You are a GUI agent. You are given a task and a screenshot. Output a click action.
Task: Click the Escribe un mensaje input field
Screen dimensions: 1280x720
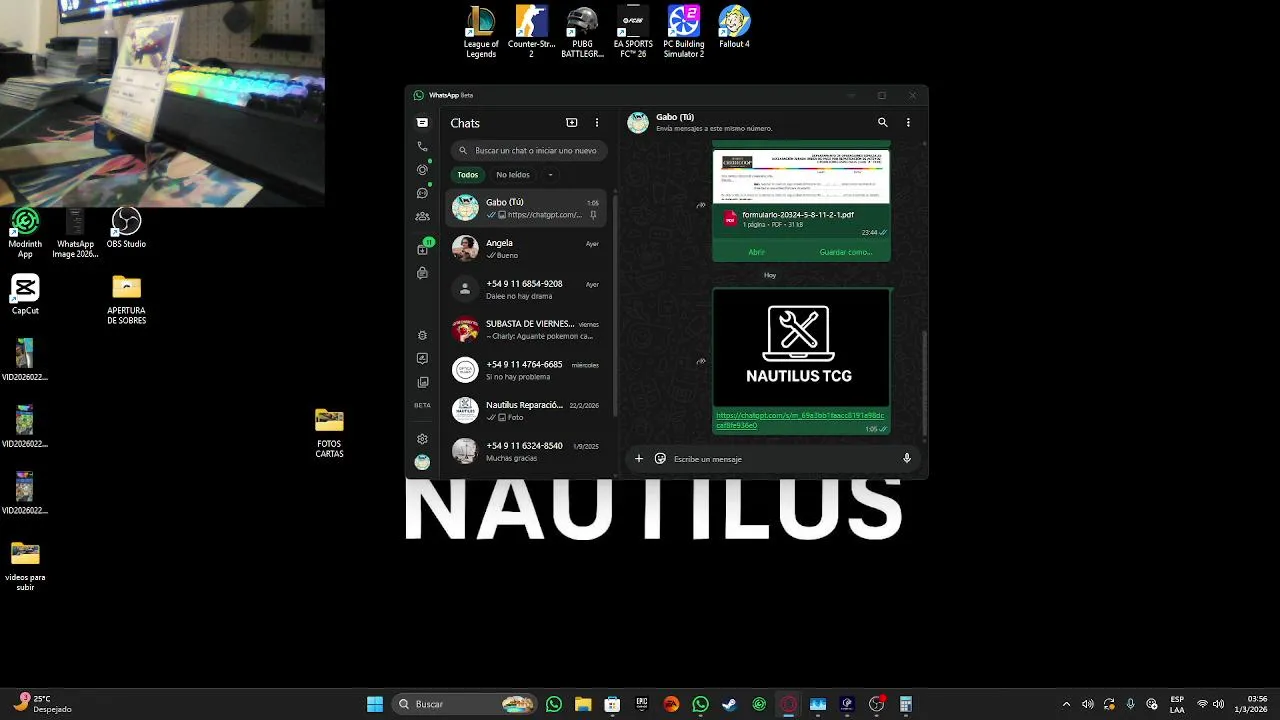pos(780,459)
